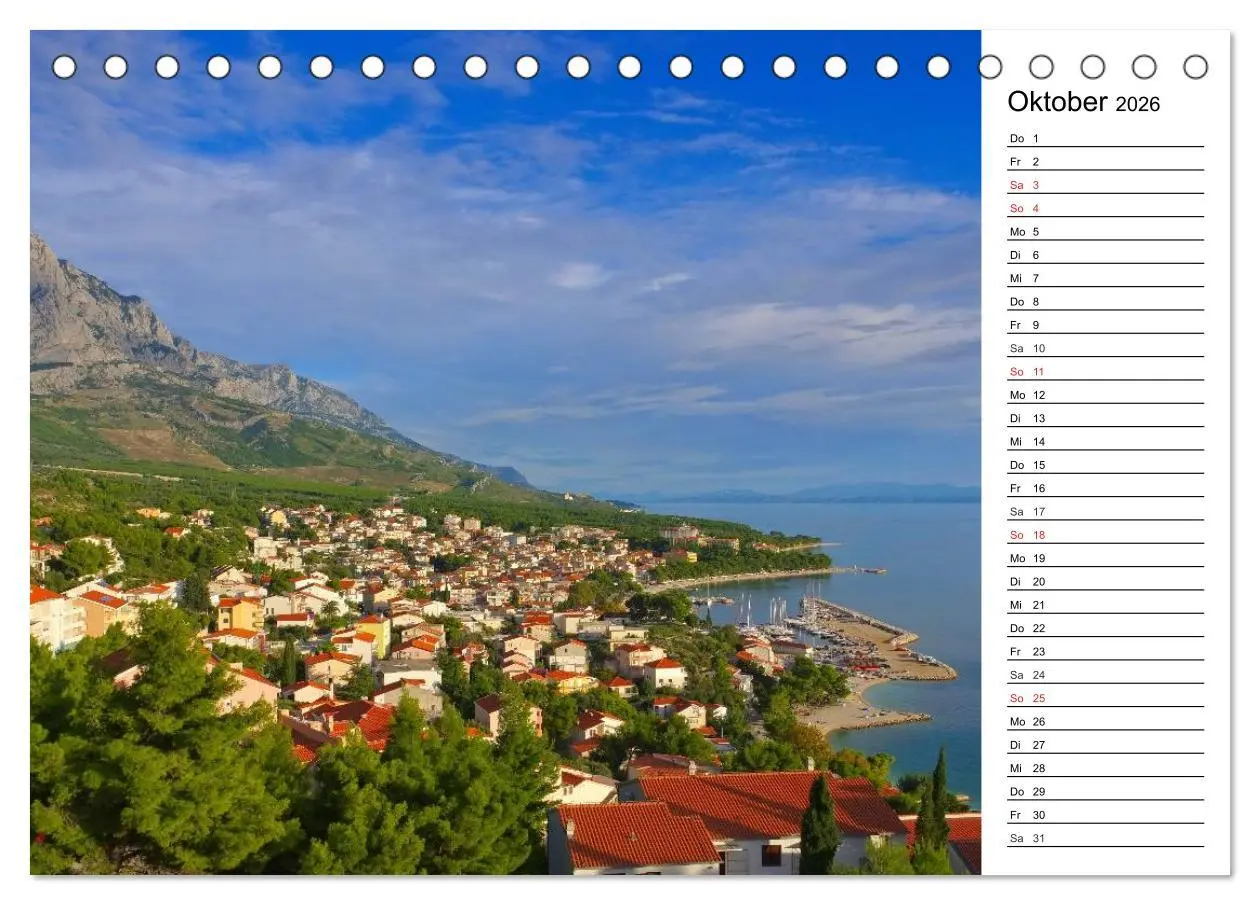Select the red 'Sa 3' date row
The height and width of the screenshot is (905, 1260).
1105,185
